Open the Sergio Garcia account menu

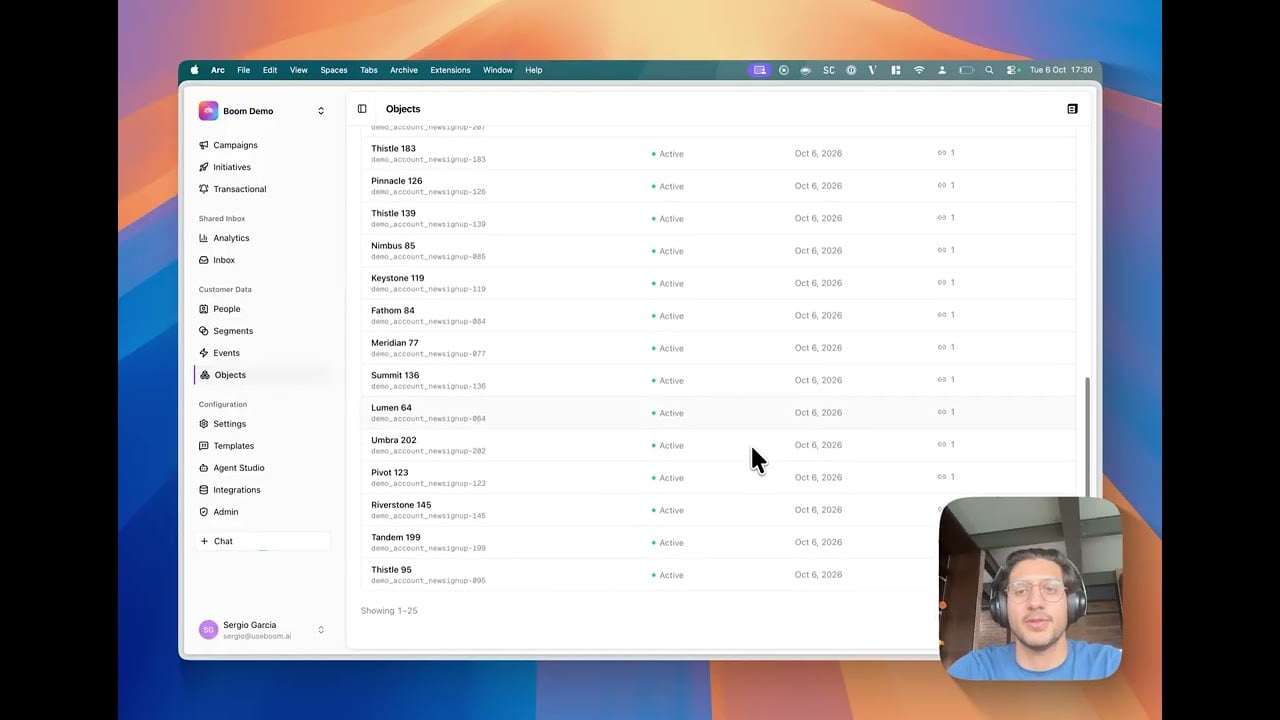262,630
